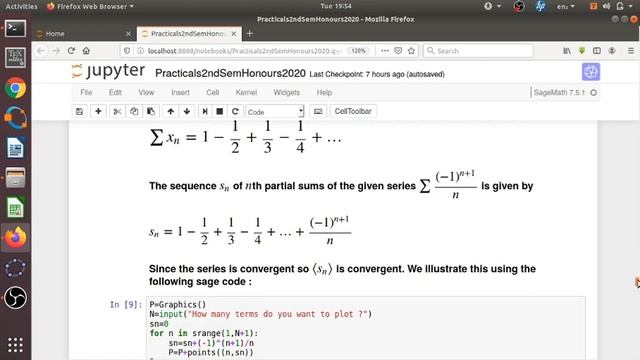
Task: Go back in browser history
Action: point(41,51)
